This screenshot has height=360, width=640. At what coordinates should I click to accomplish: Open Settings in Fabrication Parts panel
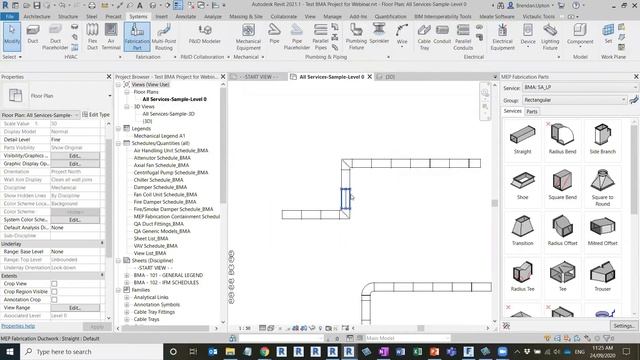click(x=623, y=326)
